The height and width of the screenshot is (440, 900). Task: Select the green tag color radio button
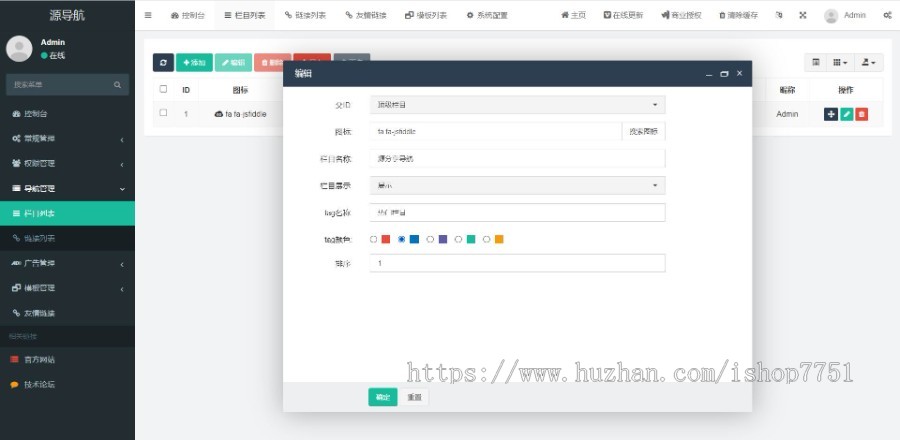[458, 239]
